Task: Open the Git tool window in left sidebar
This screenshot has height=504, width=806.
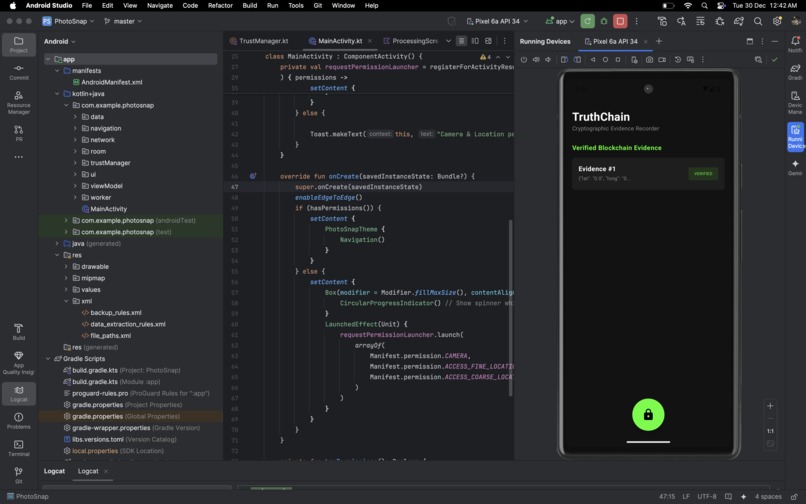Action: click(x=19, y=475)
